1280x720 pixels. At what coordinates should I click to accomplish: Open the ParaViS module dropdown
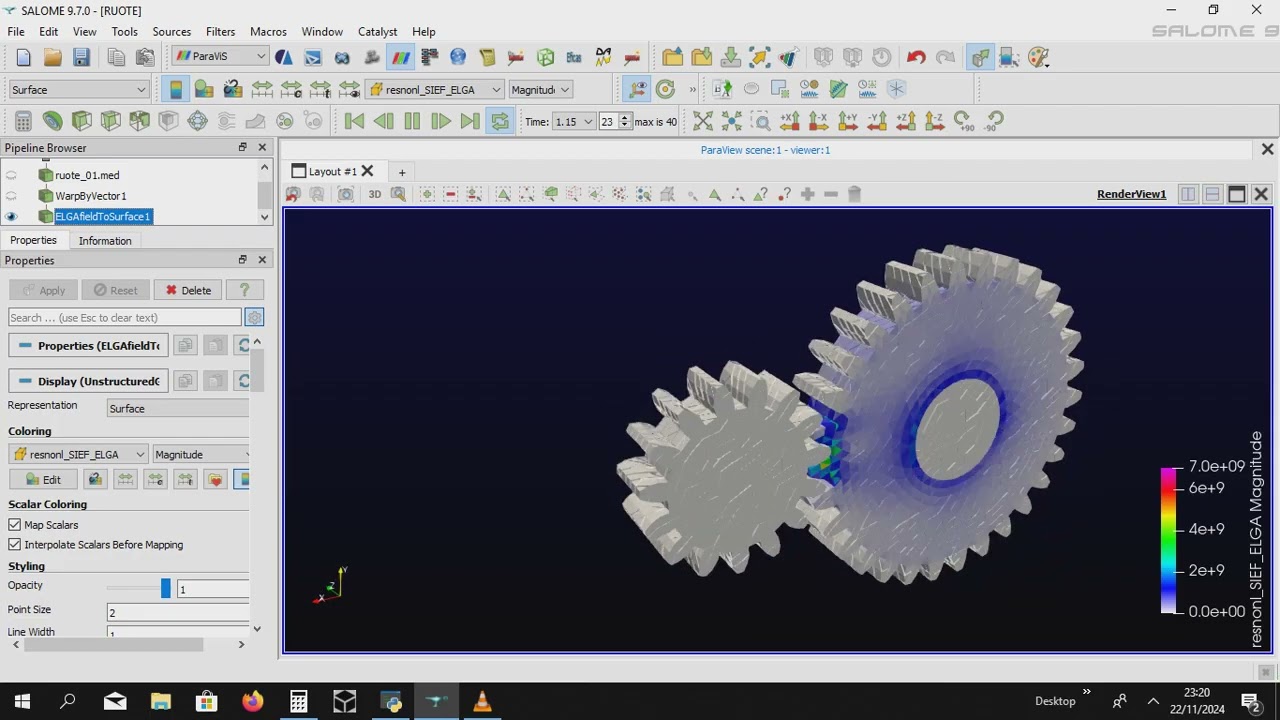coord(220,57)
